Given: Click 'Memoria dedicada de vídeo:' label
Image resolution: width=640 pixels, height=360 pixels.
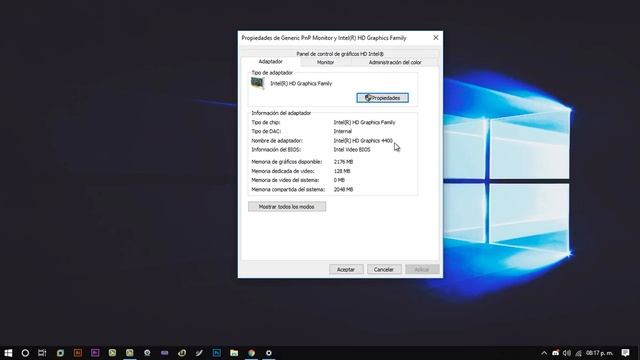Looking at the screenshot, I should tap(283, 171).
